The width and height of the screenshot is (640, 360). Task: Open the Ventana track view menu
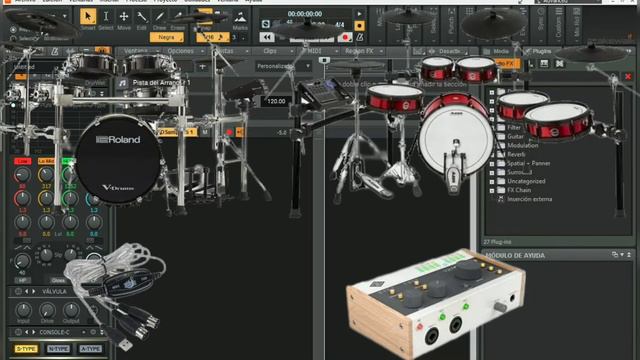coord(140,51)
